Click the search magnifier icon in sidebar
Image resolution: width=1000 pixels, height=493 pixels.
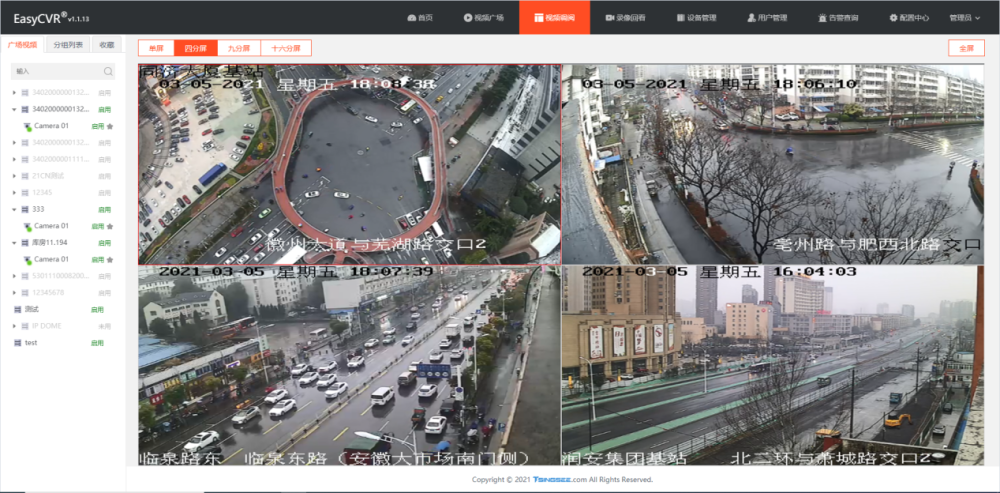pyautogui.click(x=108, y=71)
